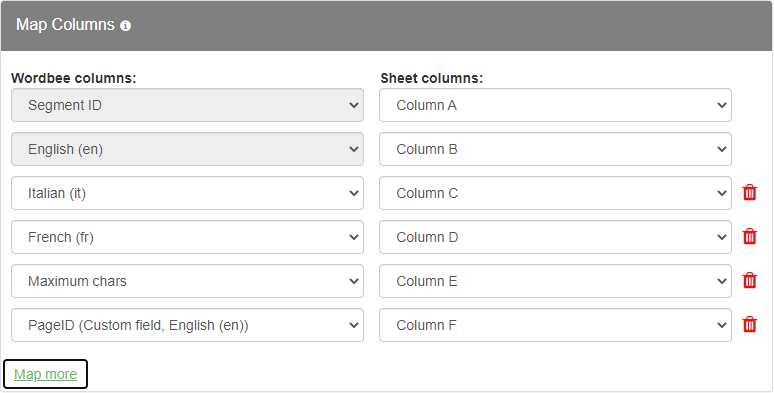Screen dimensions: 774x393
Task: Open the Maximum chars dropdown
Action: click(188, 281)
